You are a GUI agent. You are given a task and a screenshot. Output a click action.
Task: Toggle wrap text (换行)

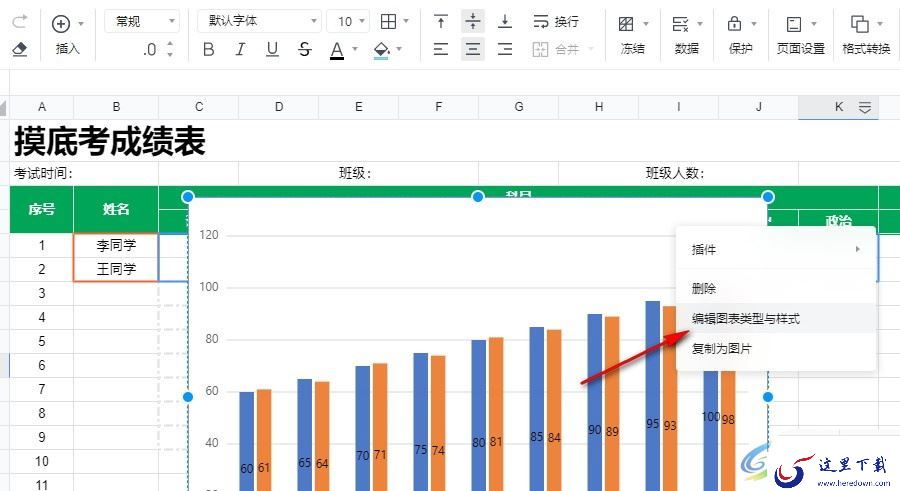[556, 22]
